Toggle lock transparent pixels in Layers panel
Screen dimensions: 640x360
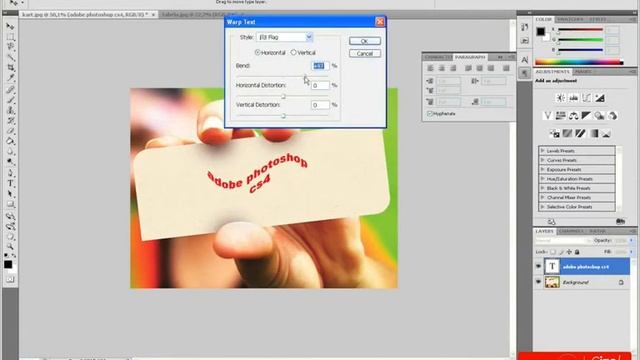coord(553,252)
